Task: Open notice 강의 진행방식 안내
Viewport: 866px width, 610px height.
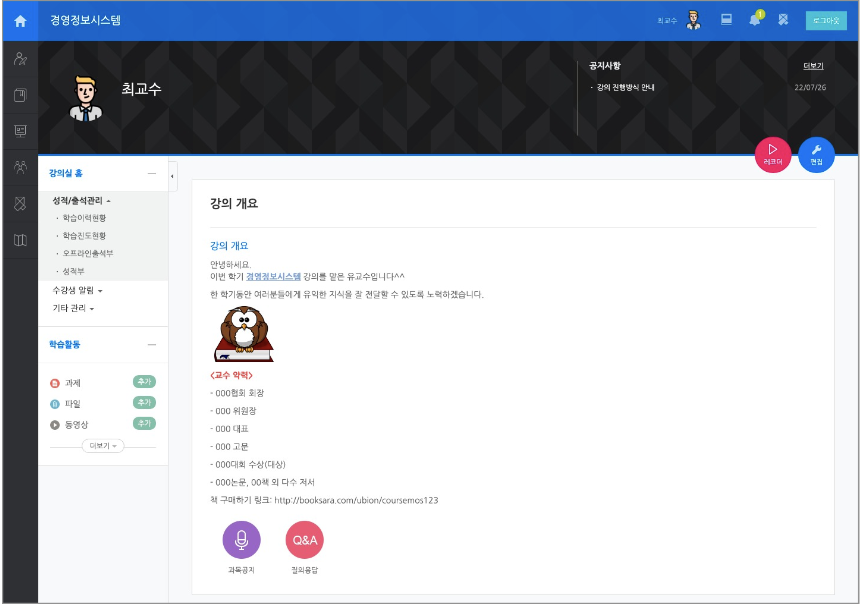Action: click(625, 87)
